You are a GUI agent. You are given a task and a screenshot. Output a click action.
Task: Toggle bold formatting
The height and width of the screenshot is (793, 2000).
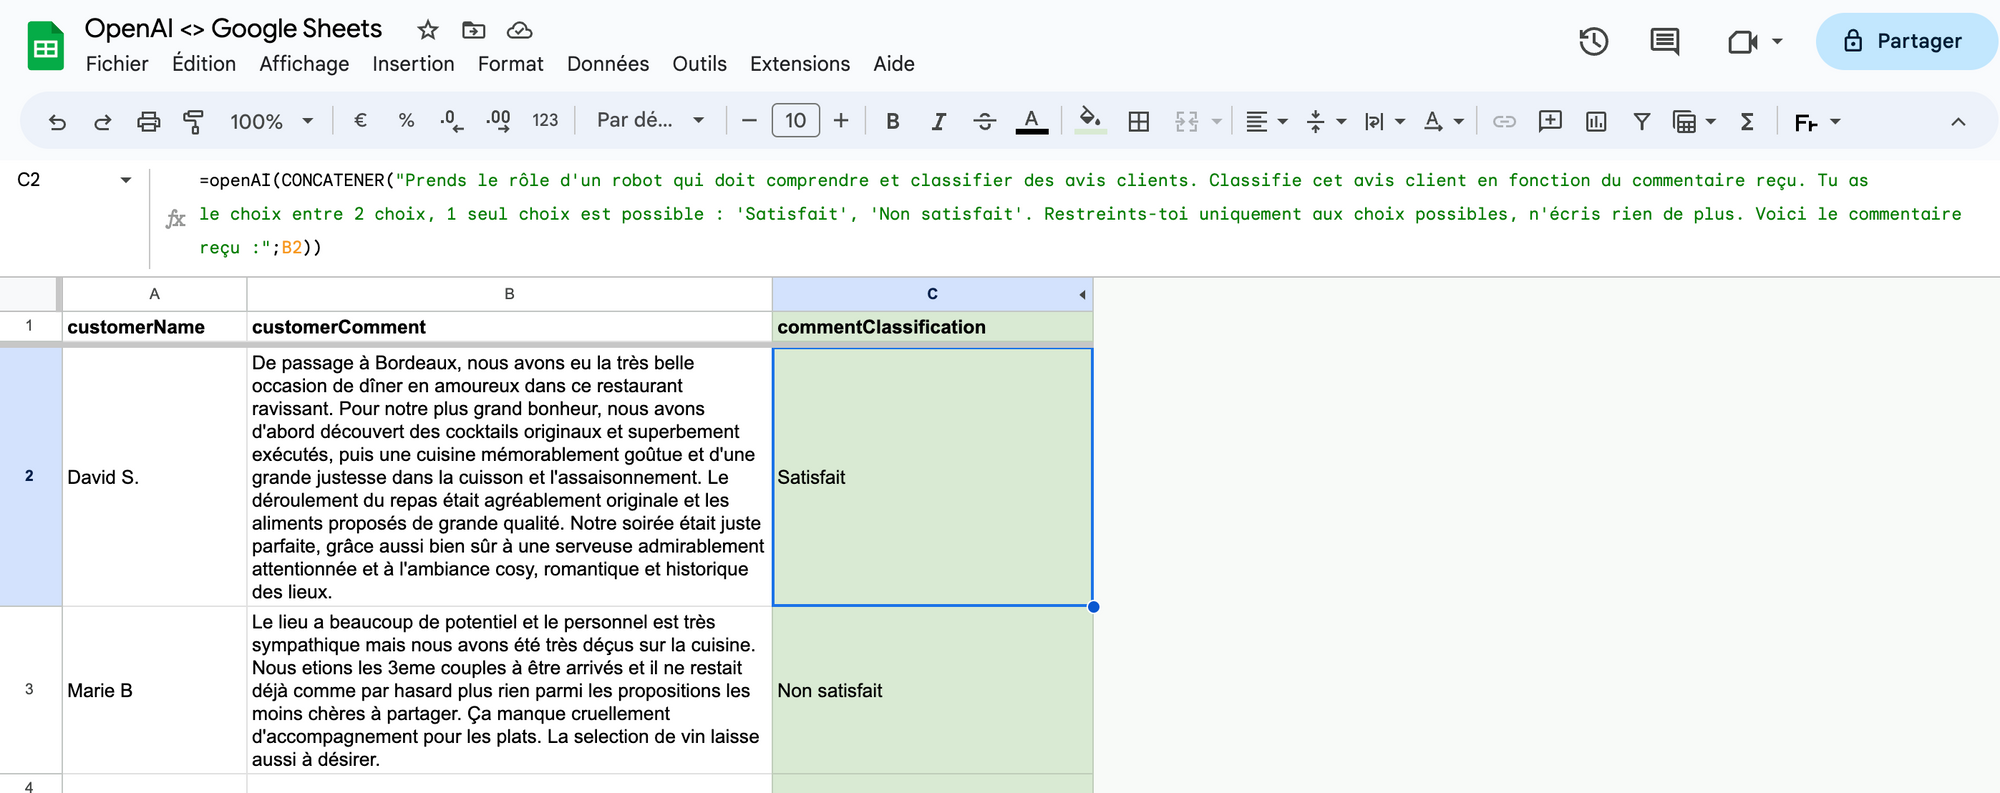click(x=892, y=122)
